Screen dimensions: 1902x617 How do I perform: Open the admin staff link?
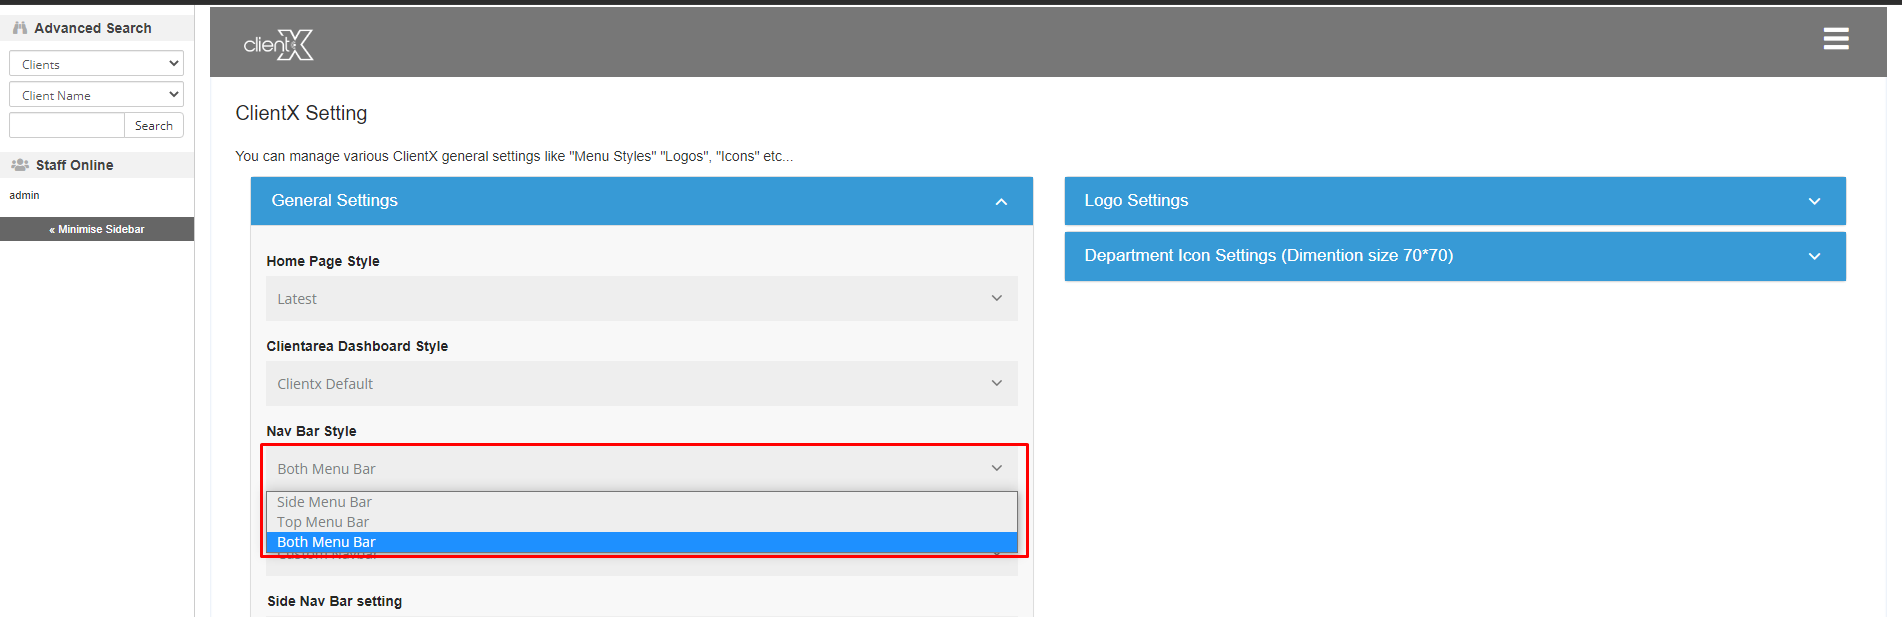[24, 196]
